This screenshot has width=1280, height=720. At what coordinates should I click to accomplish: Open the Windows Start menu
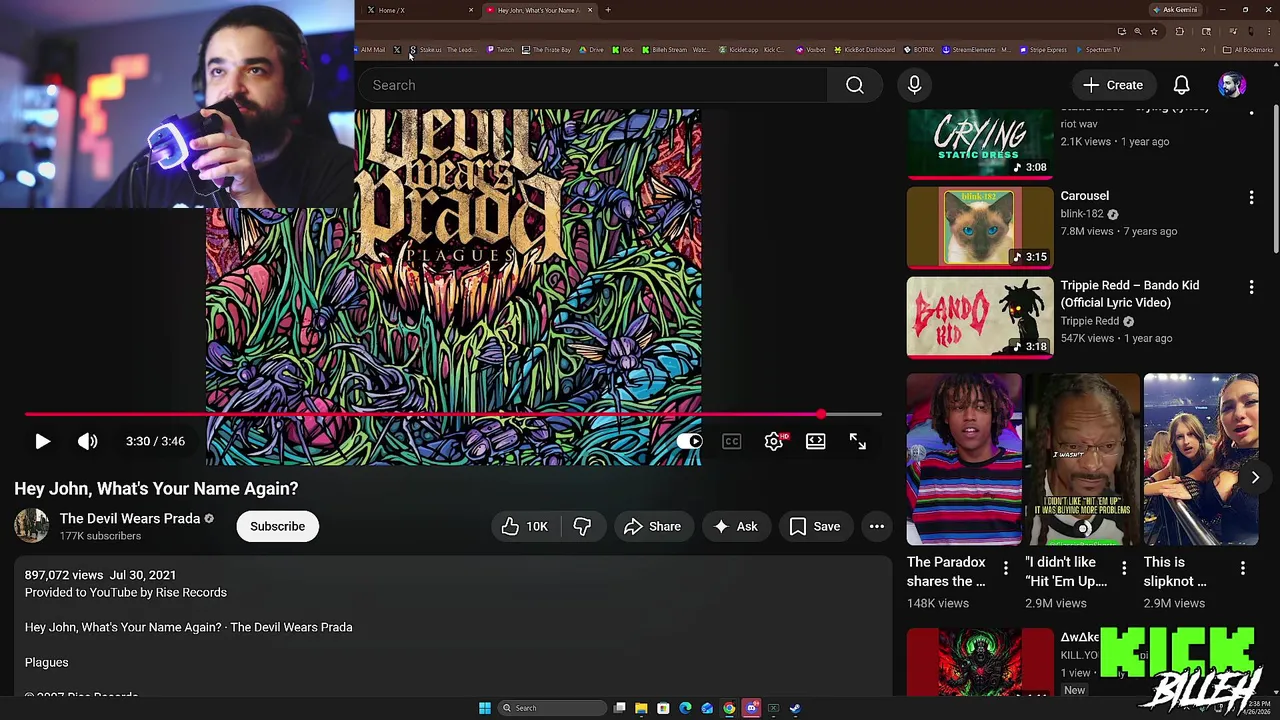(485, 708)
